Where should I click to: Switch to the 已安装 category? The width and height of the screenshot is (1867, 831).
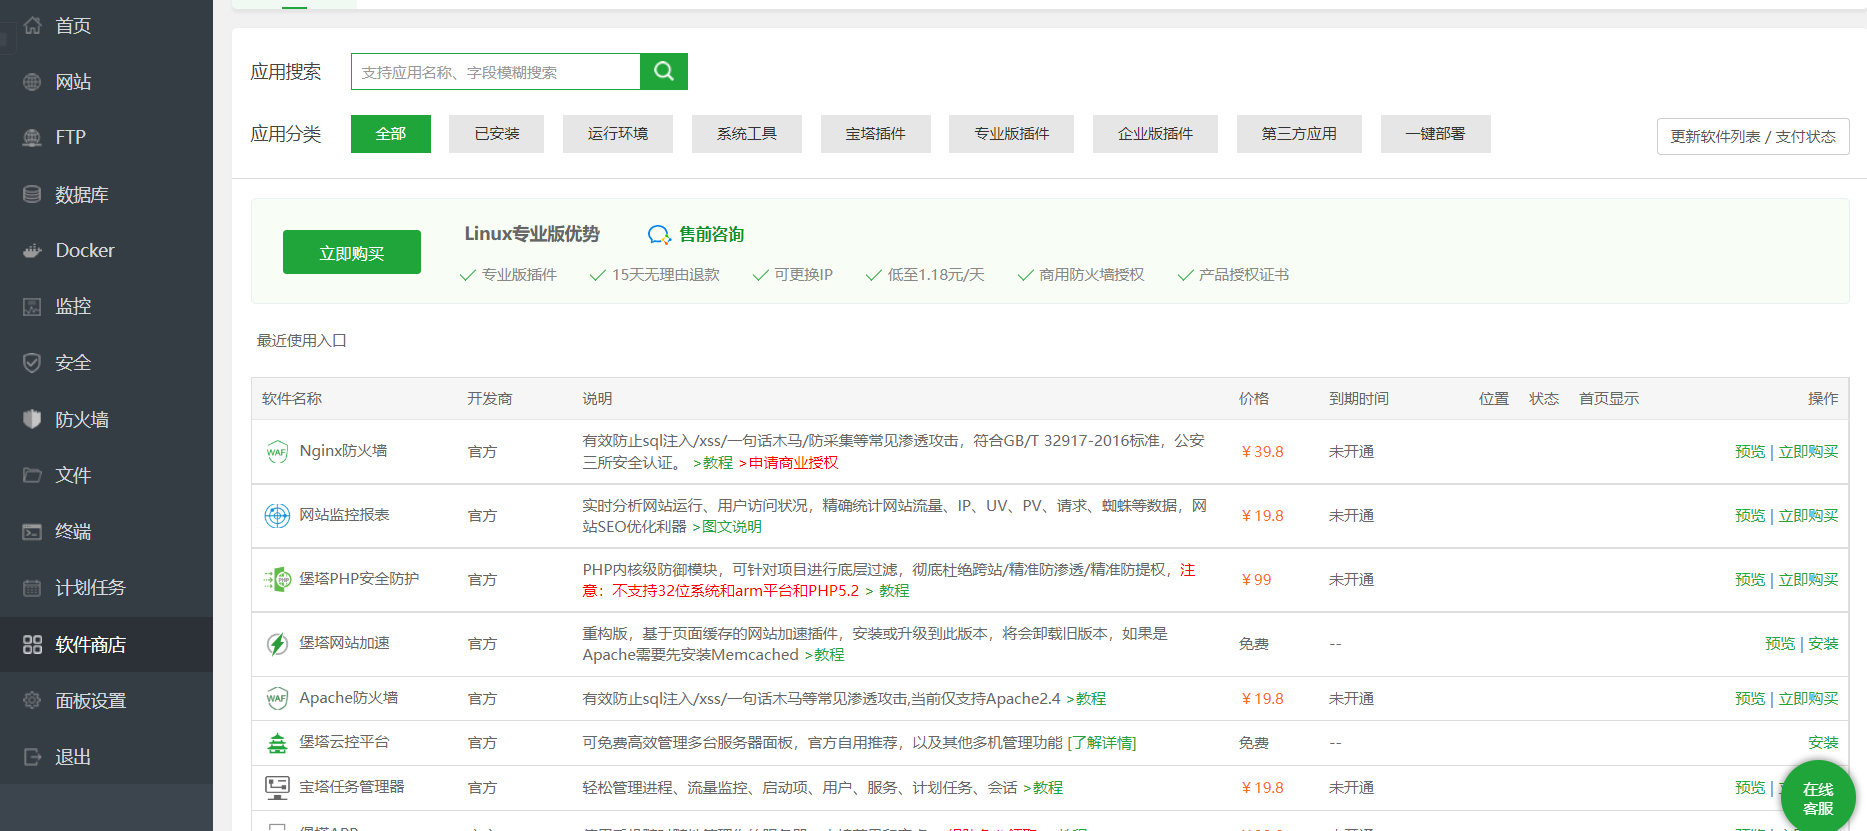coord(496,134)
